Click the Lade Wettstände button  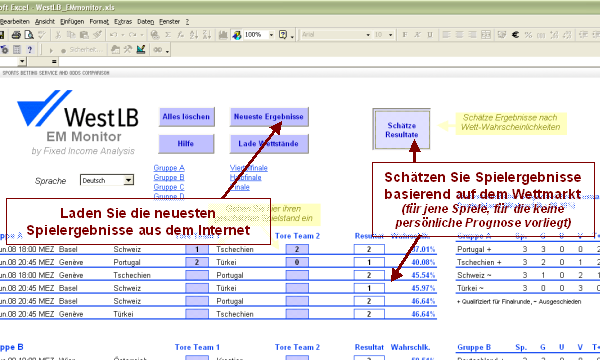[x=269, y=143]
